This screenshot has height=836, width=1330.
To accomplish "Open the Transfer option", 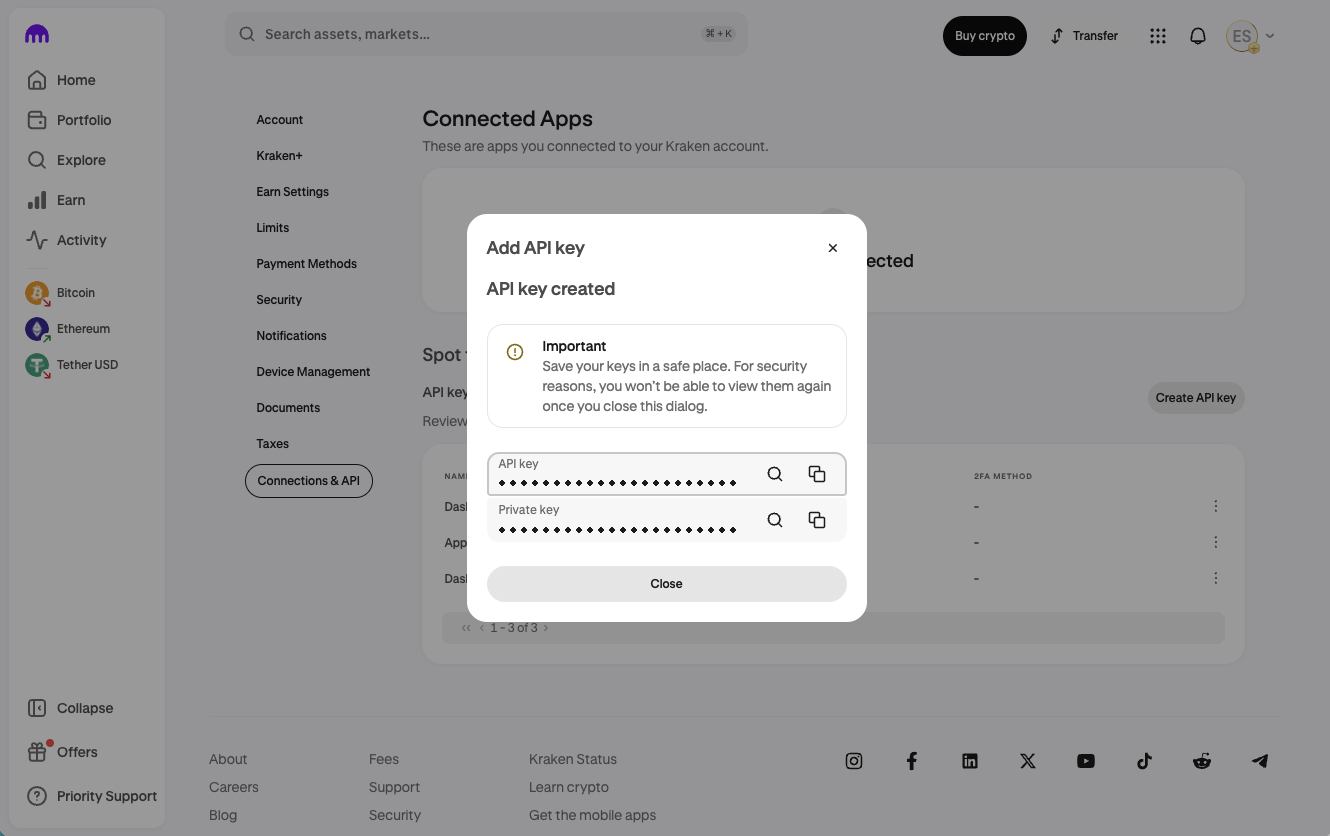I will click(x=1084, y=36).
